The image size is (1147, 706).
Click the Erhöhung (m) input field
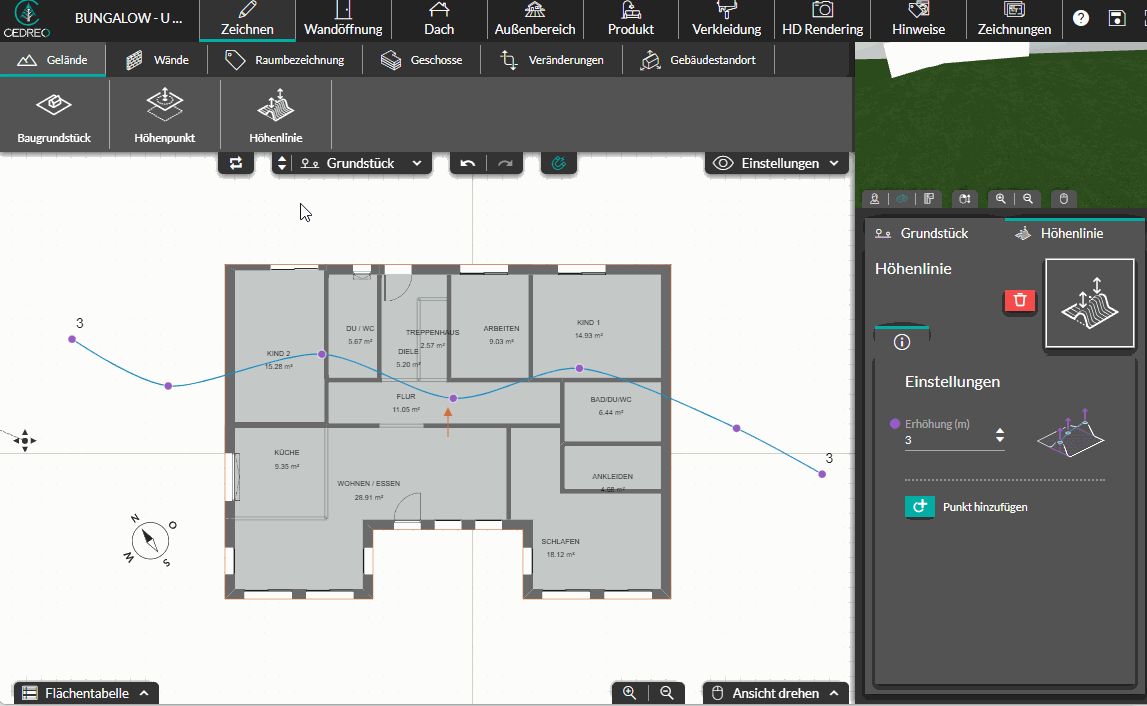(x=948, y=440)
